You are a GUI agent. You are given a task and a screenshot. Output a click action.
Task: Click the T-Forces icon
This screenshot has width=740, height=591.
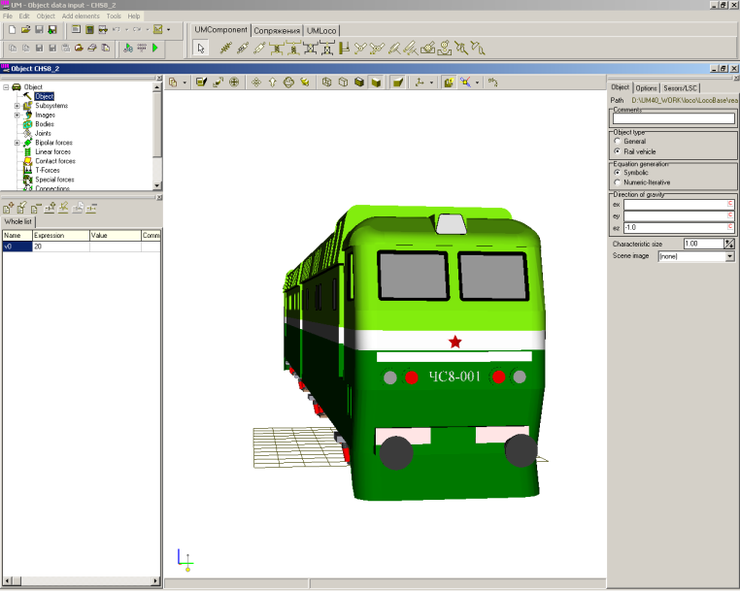pyautogui.click(x=27, y=170)
